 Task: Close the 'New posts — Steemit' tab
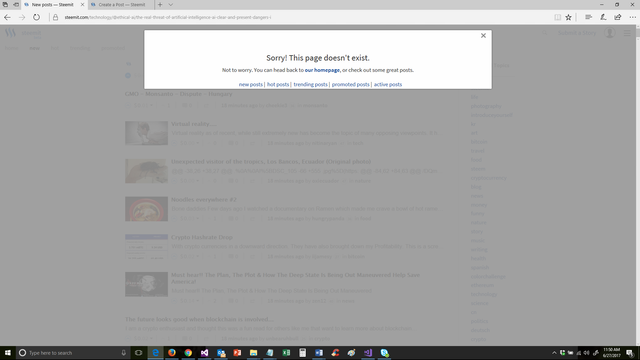[x=82, y=5]
